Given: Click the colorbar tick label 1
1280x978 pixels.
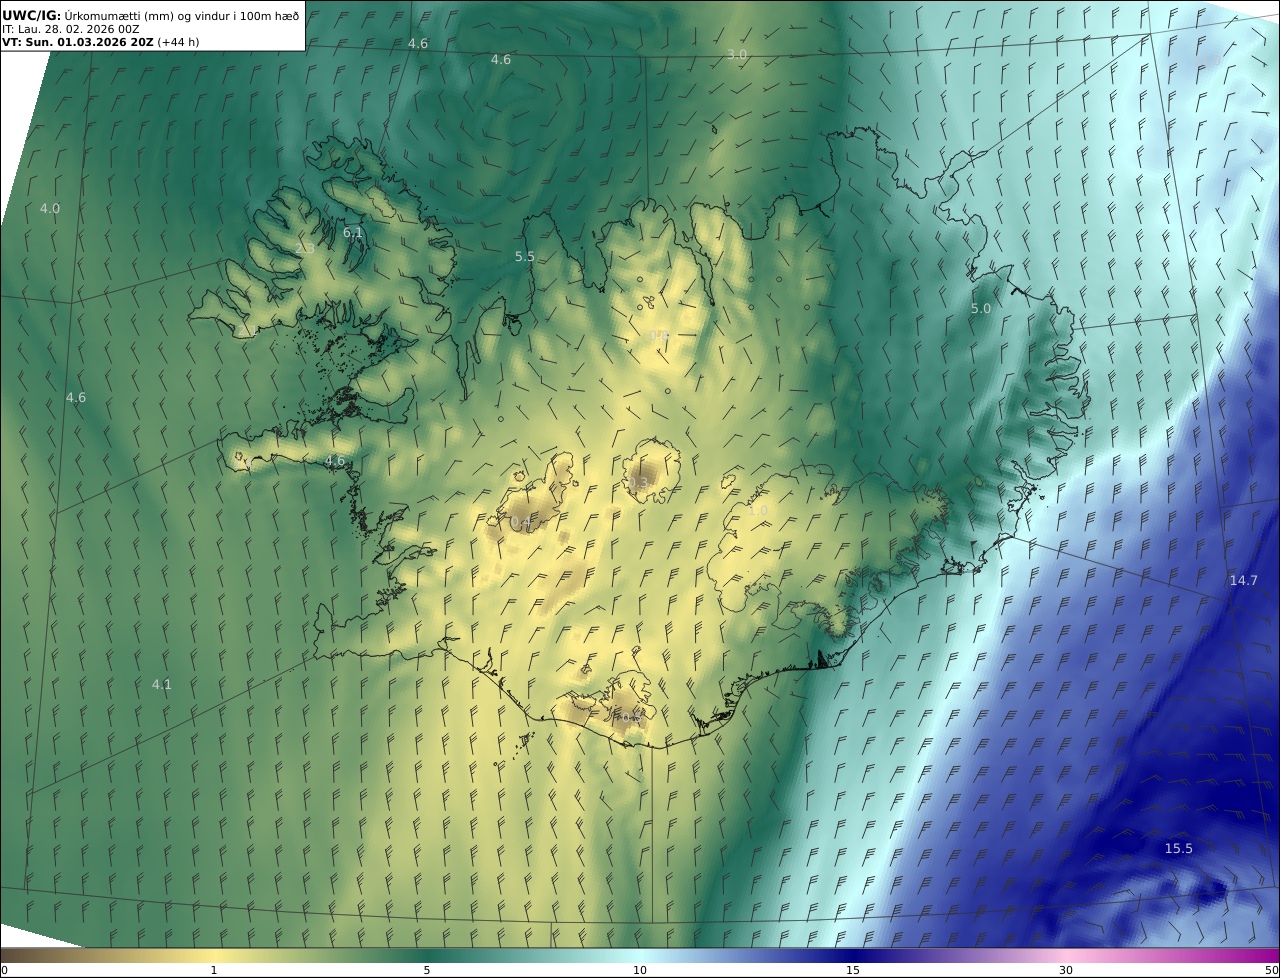Looking at the screenshot, I should [213, 970].
